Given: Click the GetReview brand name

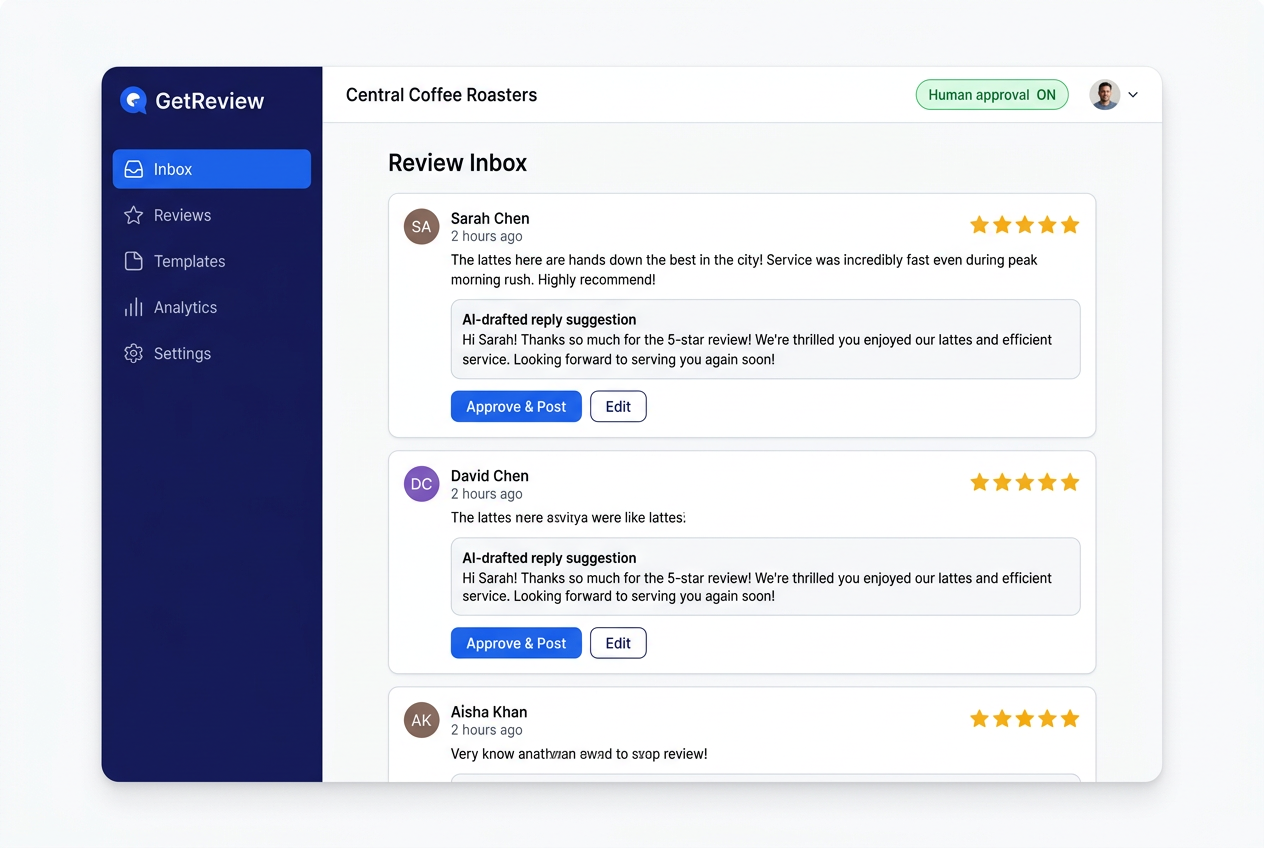Looking at the screenshot, I should [210, 101].
